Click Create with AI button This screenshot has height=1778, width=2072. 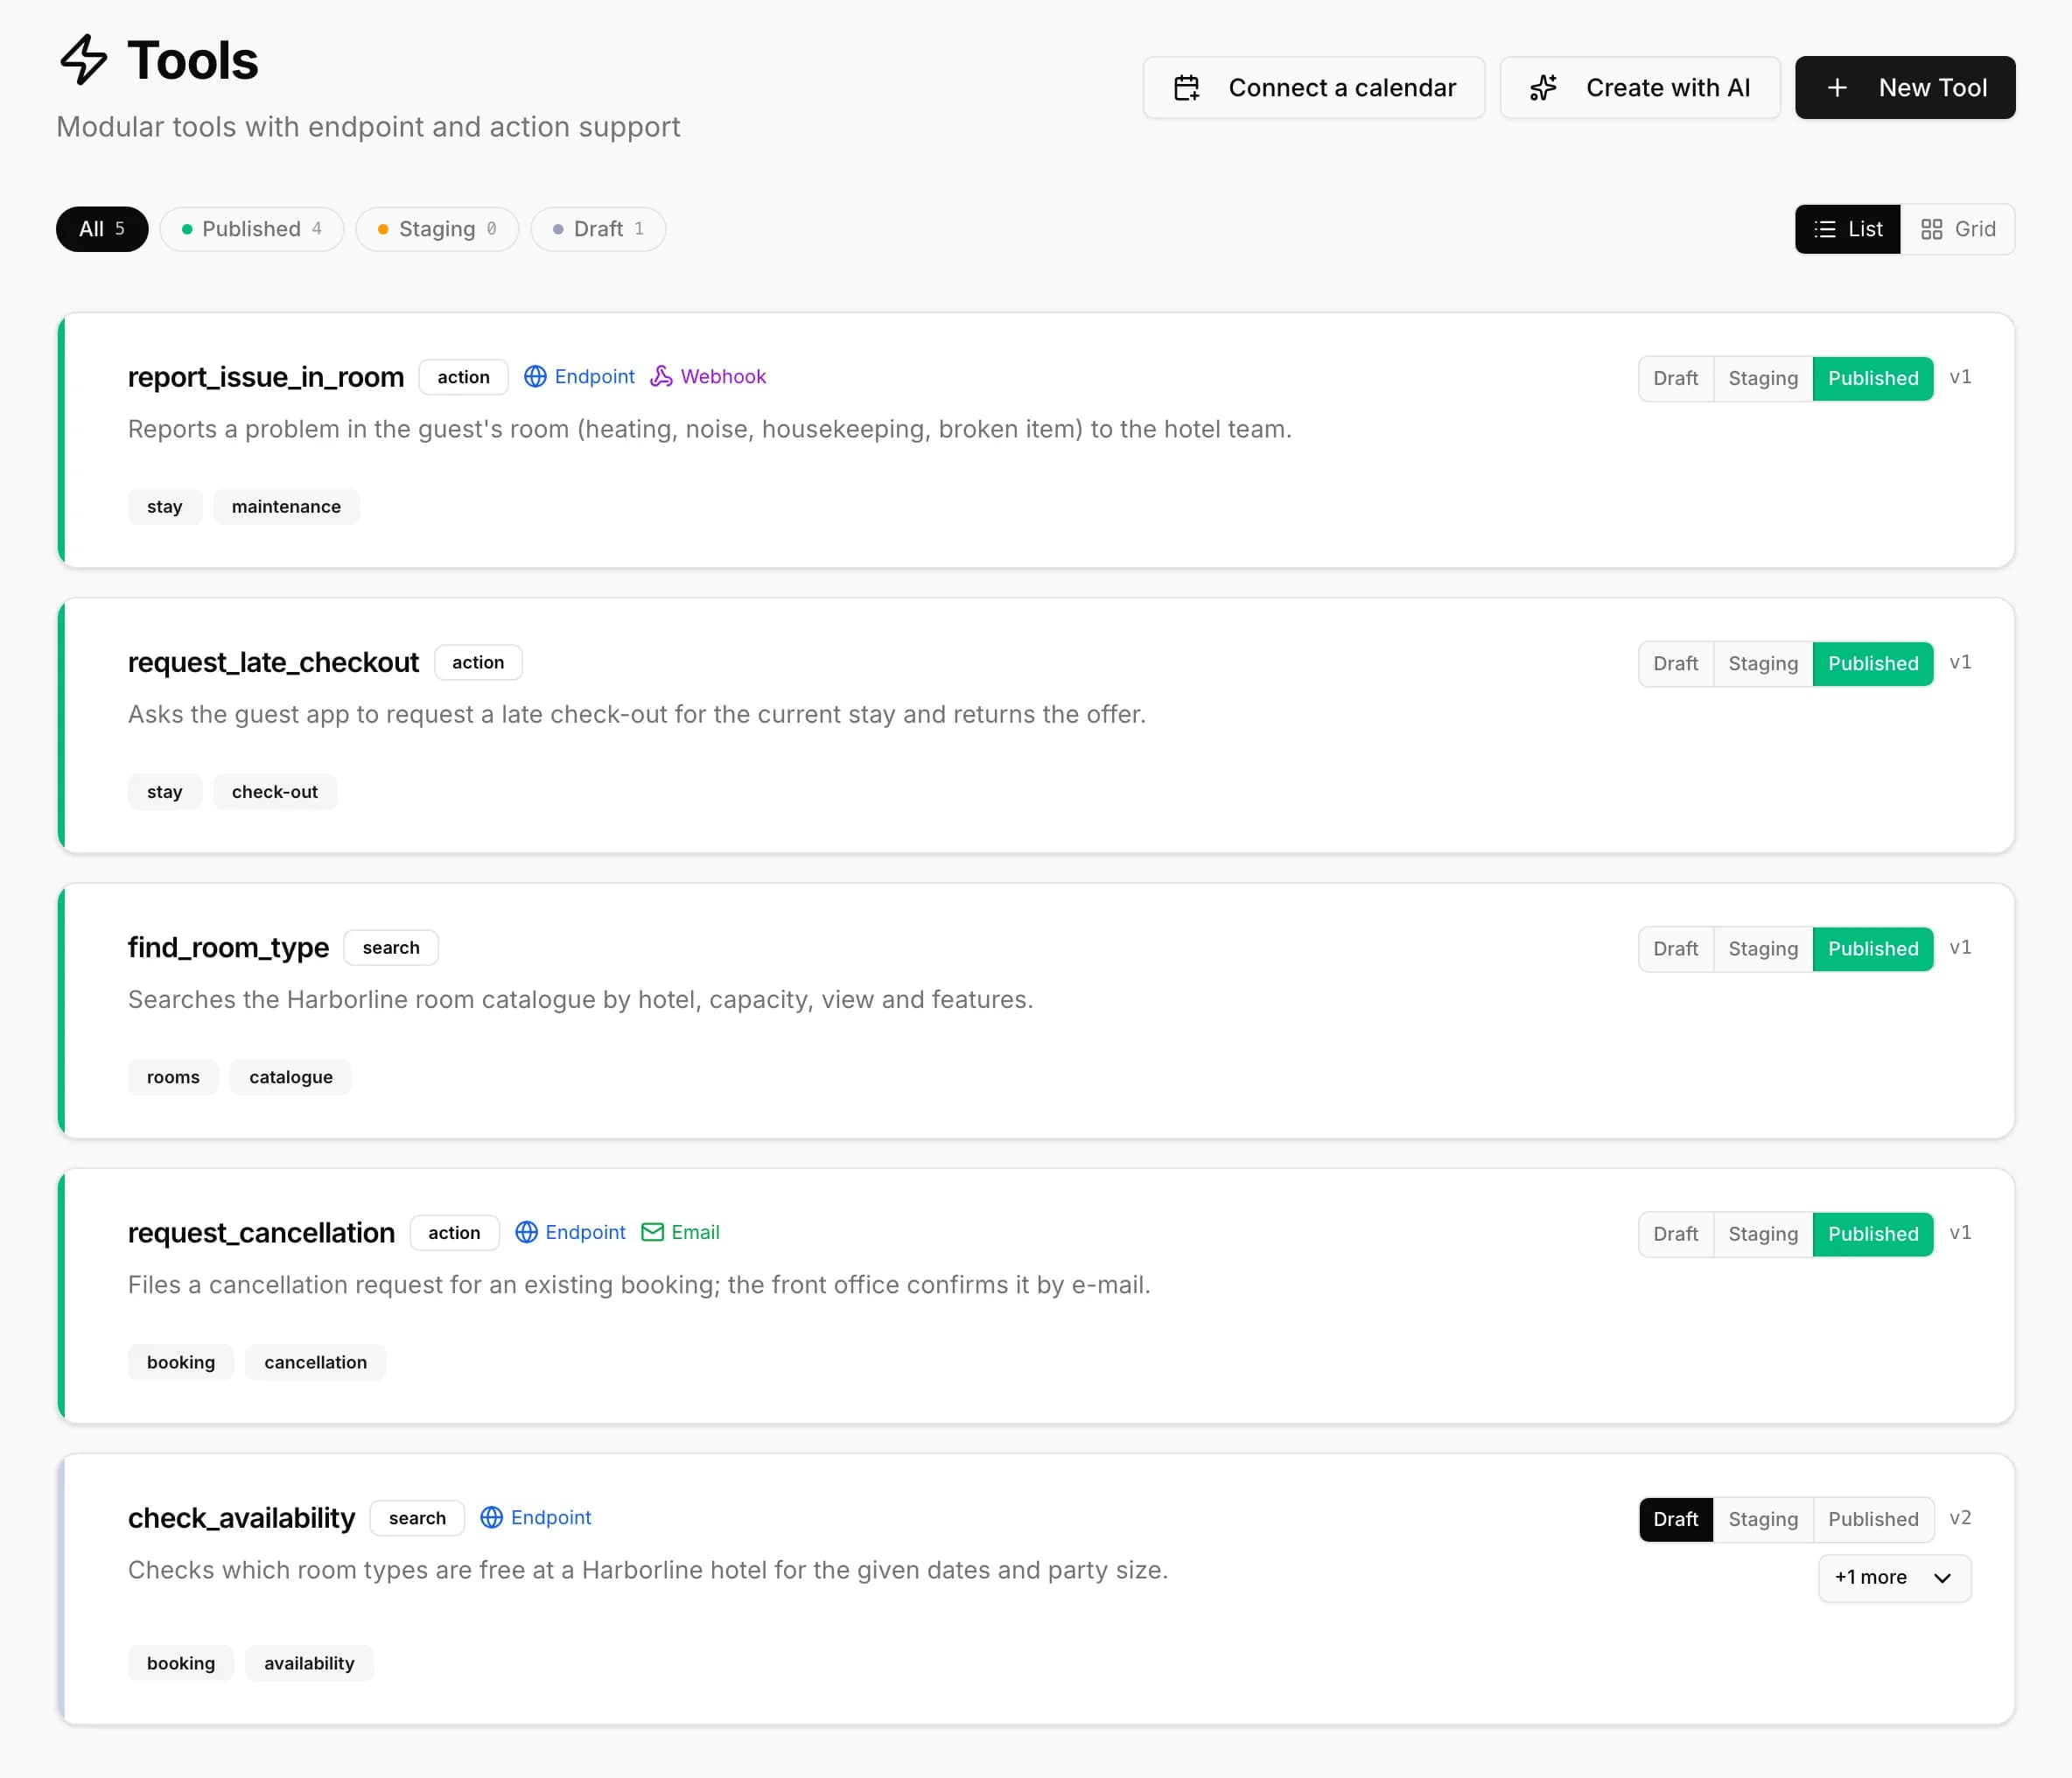point(1640,88)
